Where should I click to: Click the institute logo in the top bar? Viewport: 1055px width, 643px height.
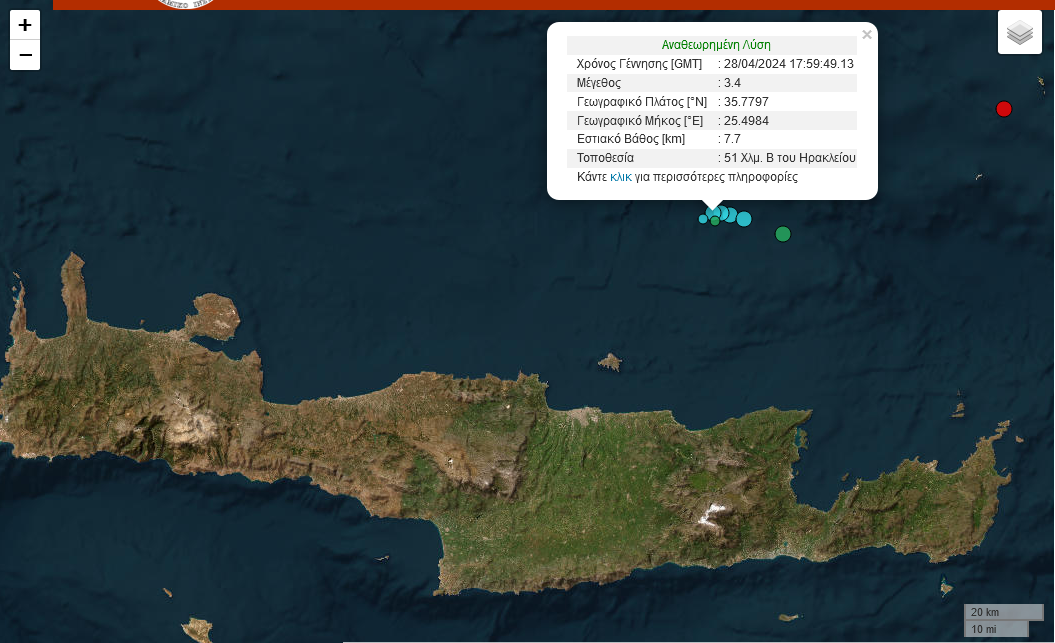tap(187, 3)
